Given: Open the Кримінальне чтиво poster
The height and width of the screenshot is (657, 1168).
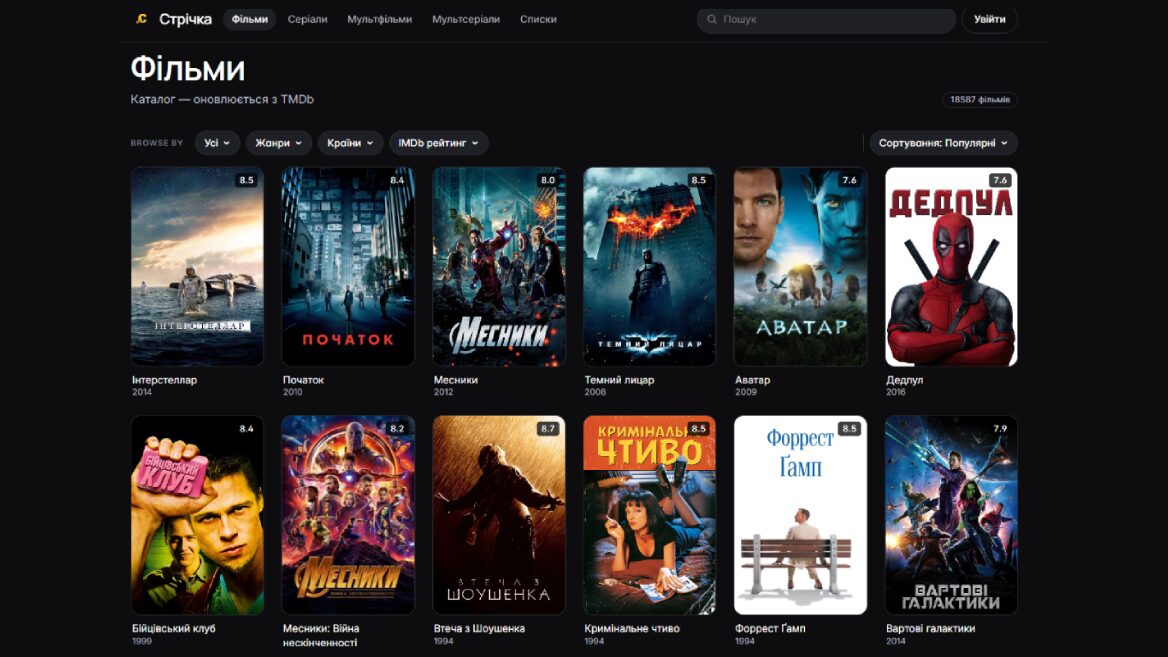Looking at the screenshot, I should [650, 515].
